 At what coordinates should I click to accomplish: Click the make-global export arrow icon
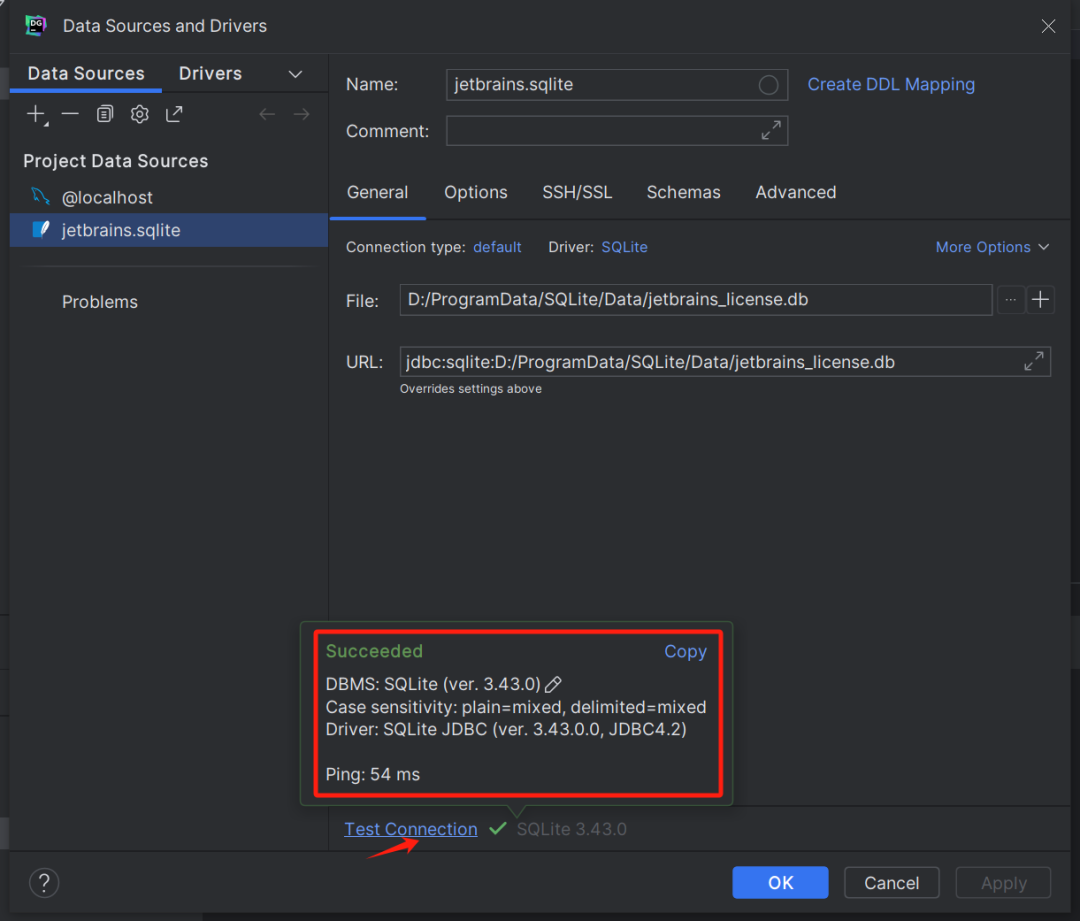[x=174, y=114]
